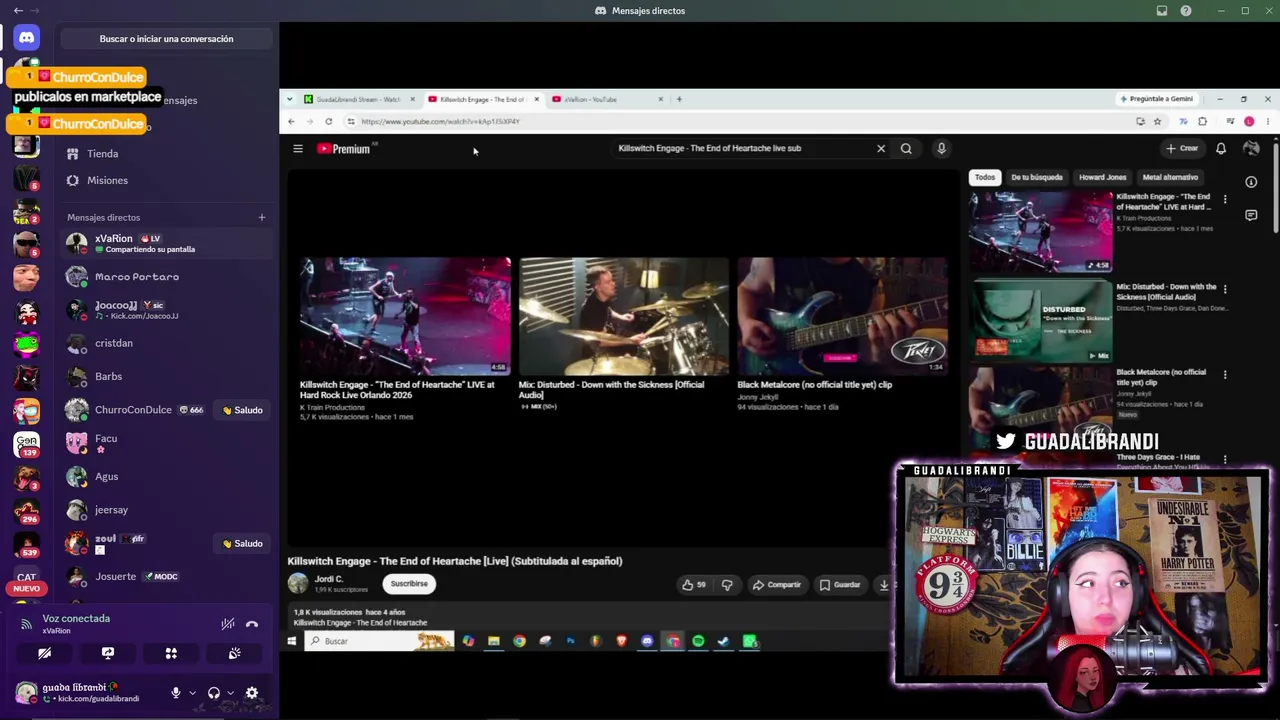The width and height of the screenshot is (1280, 720).
Task: Disconnect from the voice call
Action: 252,624
